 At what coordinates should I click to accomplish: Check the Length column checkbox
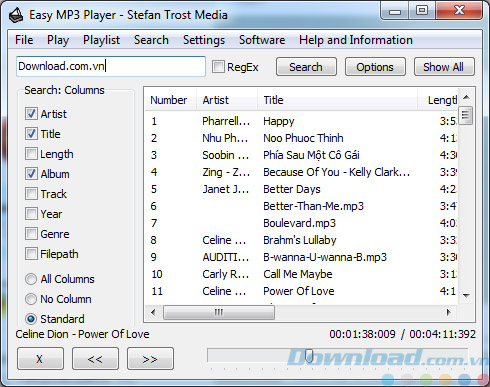point(31,154)
